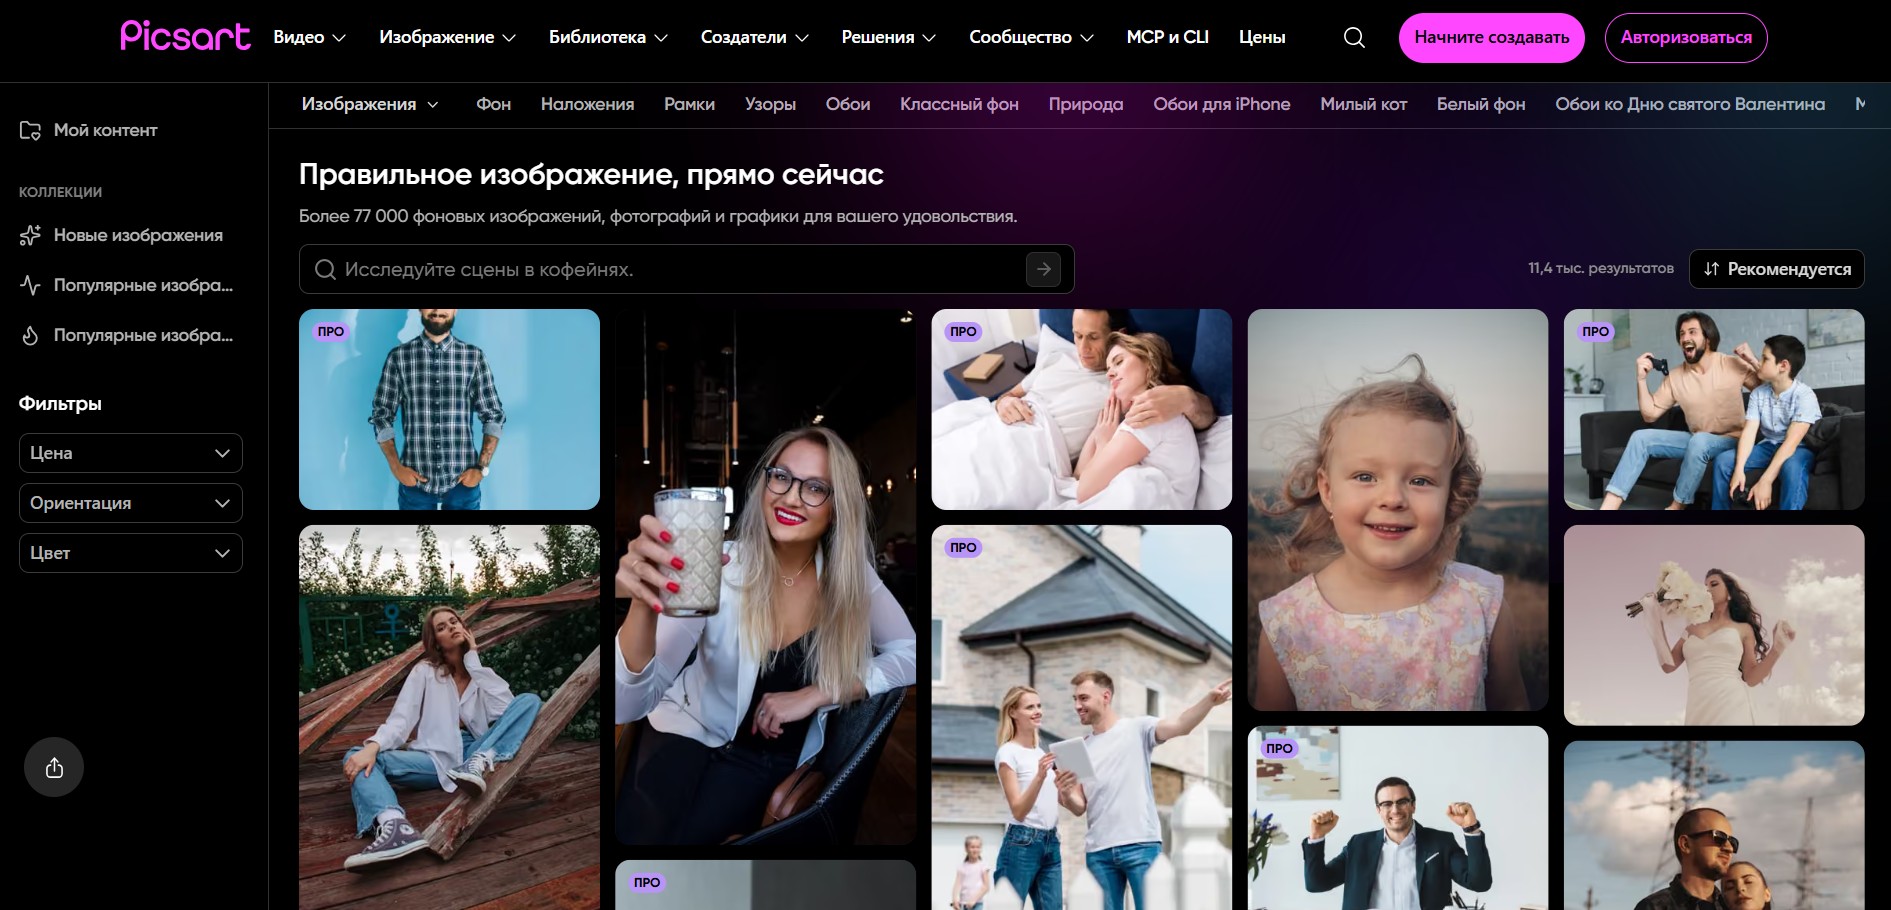Image resolution: width=1891 pixels, height=910 pixels.
Task: Open the woman sitting on wooden planks photo
Action: pyautogui.click(x=449, y=717)
